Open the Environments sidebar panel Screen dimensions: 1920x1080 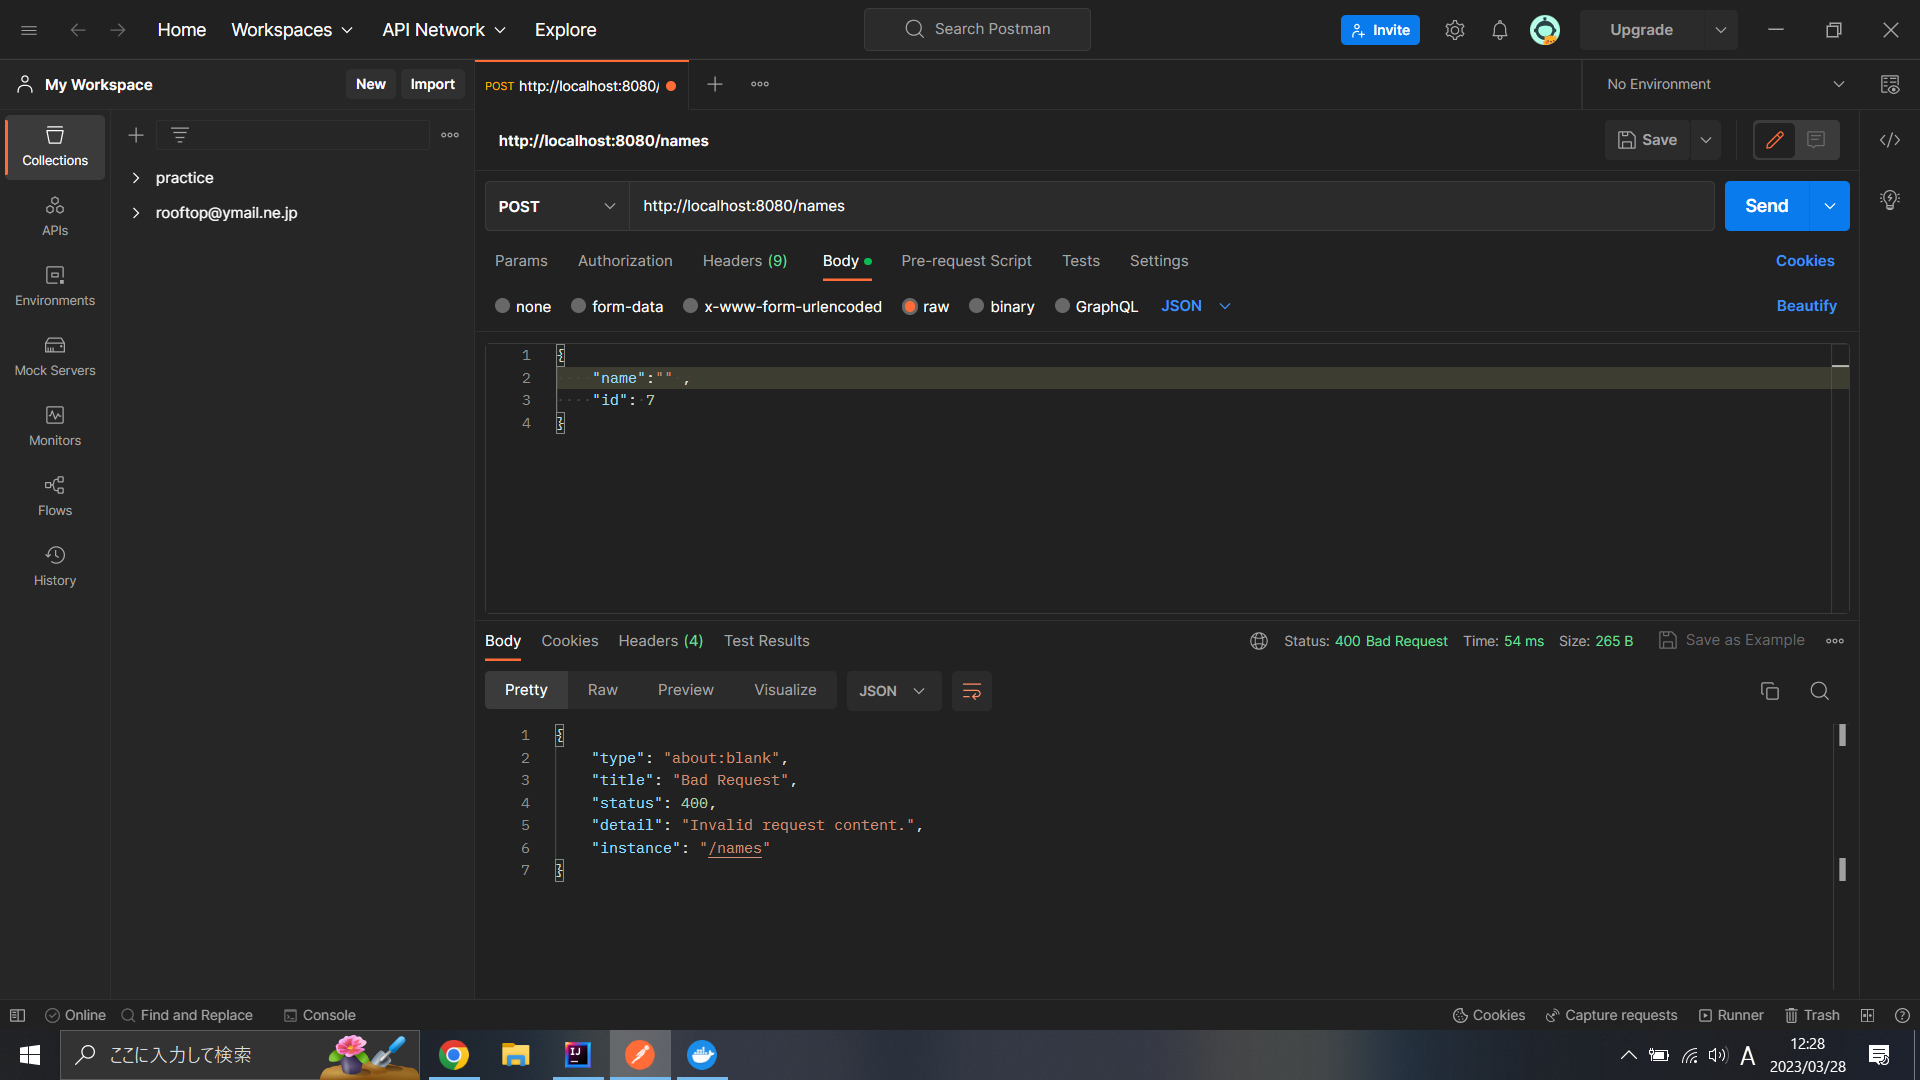(54, 287)
